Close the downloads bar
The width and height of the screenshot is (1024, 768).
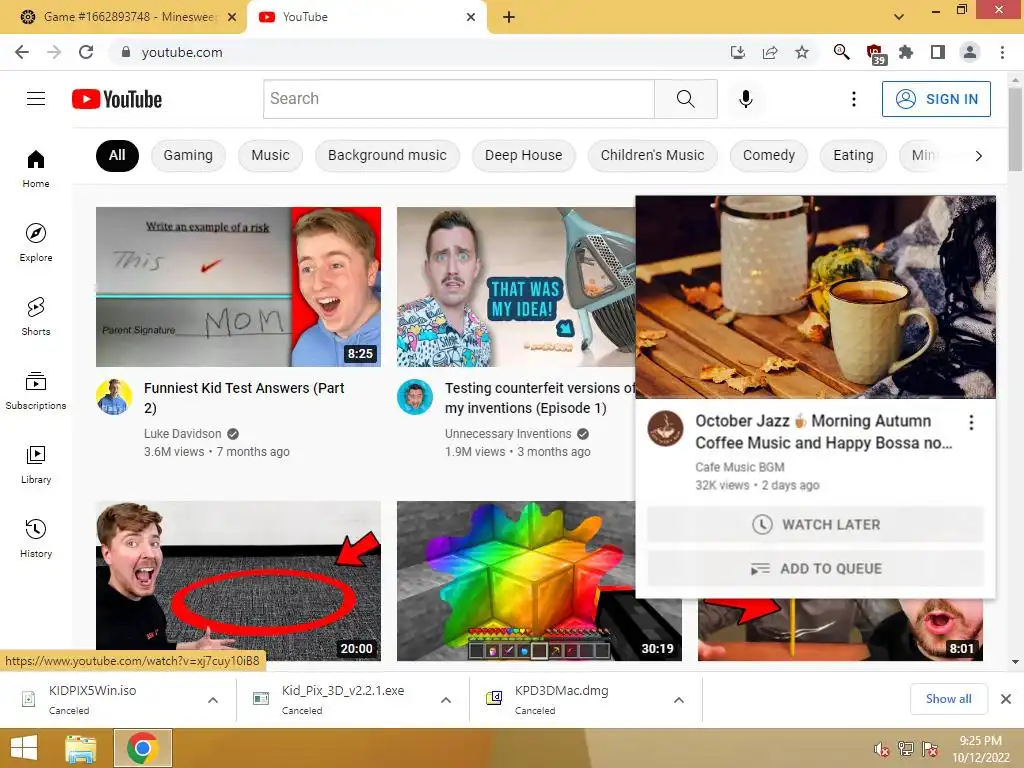click(x=1006, y=699)
